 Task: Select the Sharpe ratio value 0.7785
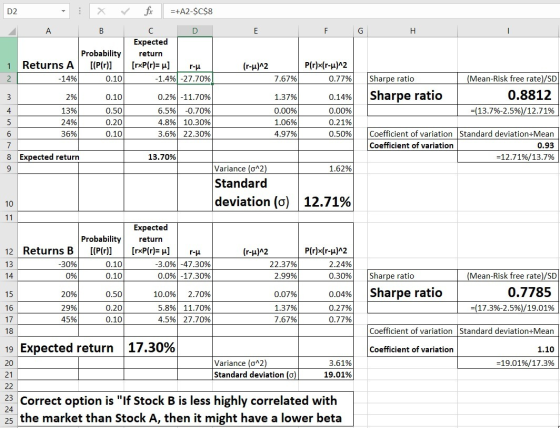point(508,292)
